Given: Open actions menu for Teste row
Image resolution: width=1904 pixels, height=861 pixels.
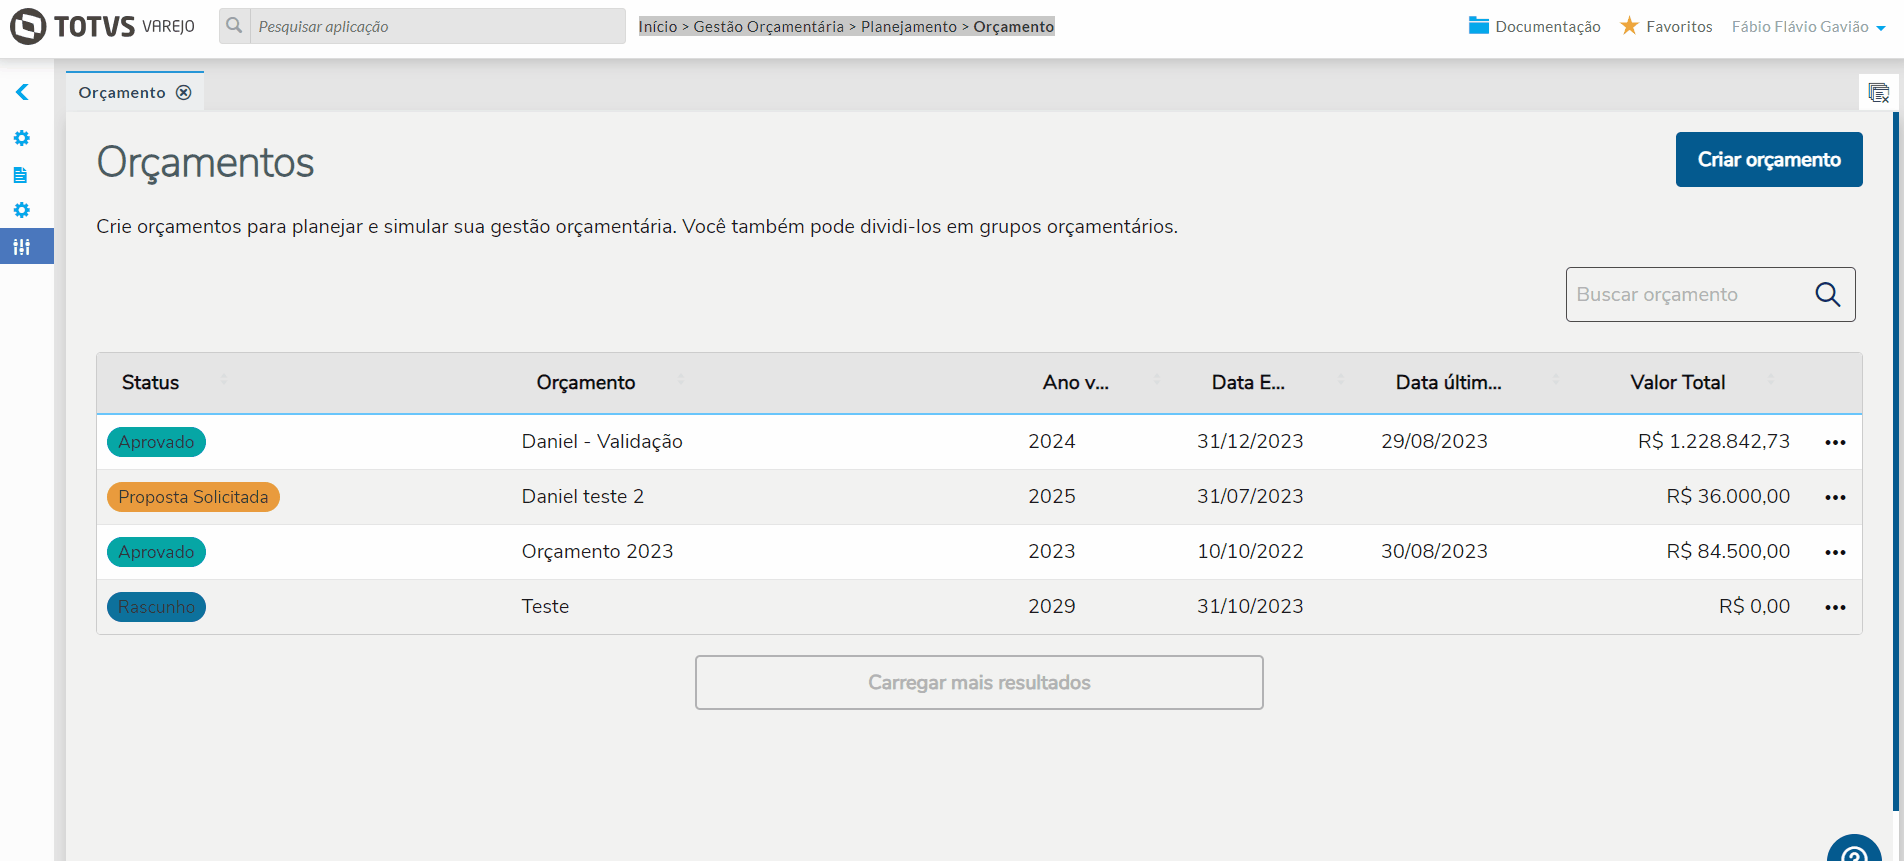Looking at the screenshot, I should (x=1835, y=607).
